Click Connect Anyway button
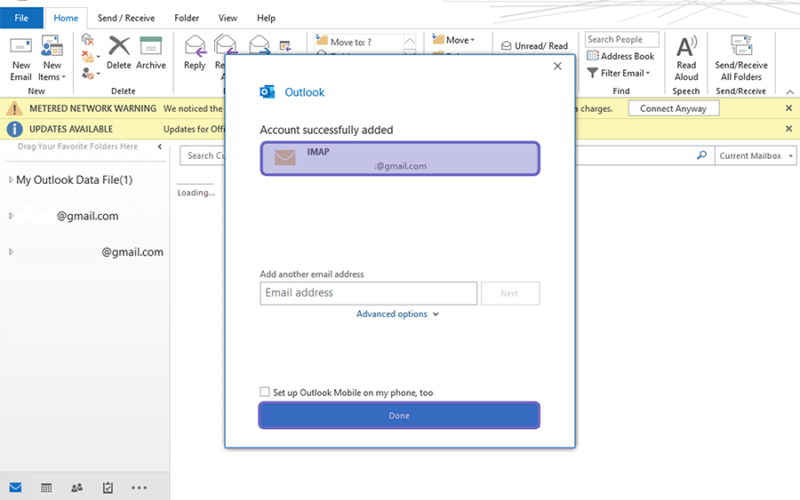 point(673,108)
